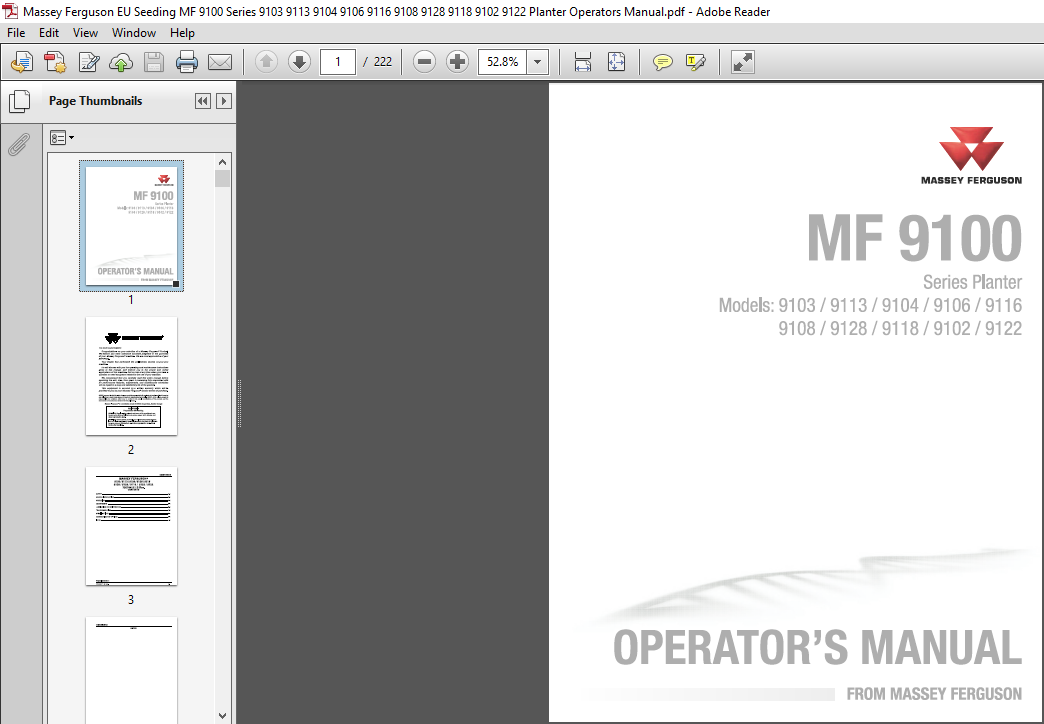
Task: Open the Attachments paperclip panel
Action: click(x=18, y=145)
